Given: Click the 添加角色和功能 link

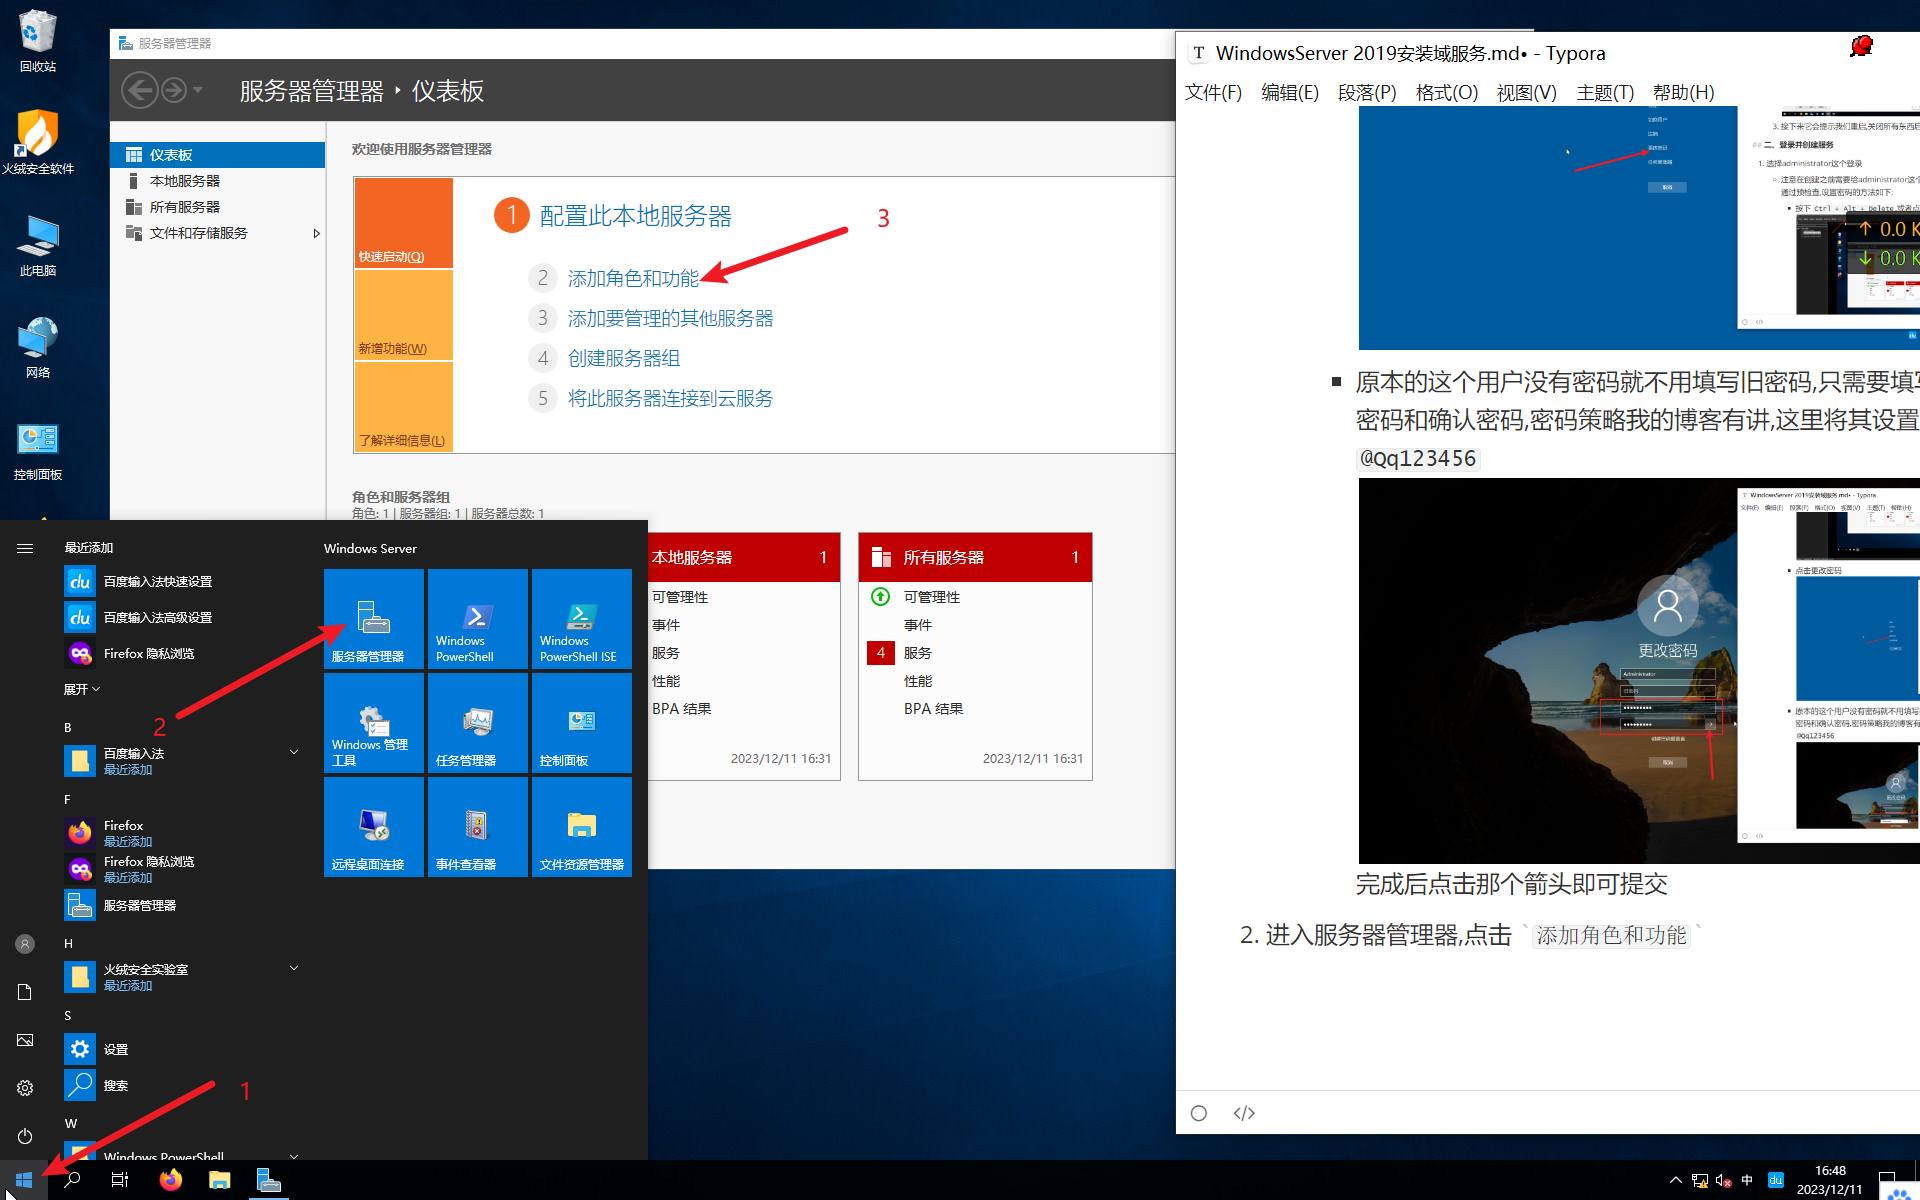Looking at the screenshot, I should coord(633,278).
